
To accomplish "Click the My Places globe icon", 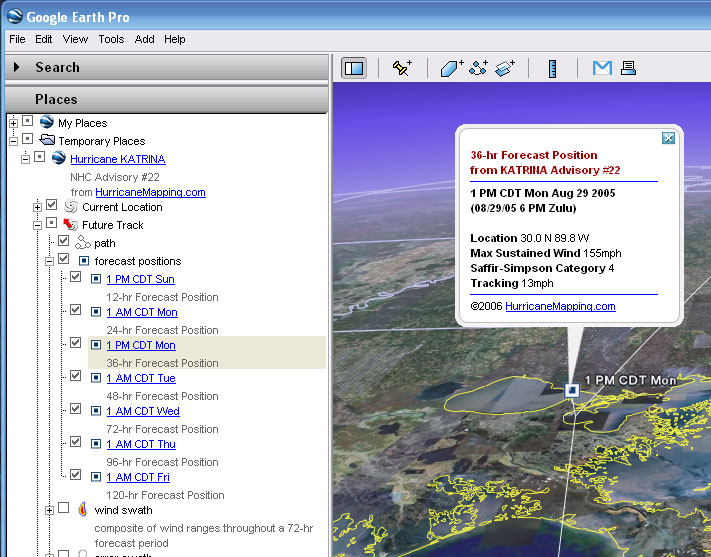I will tap(46, 122).
